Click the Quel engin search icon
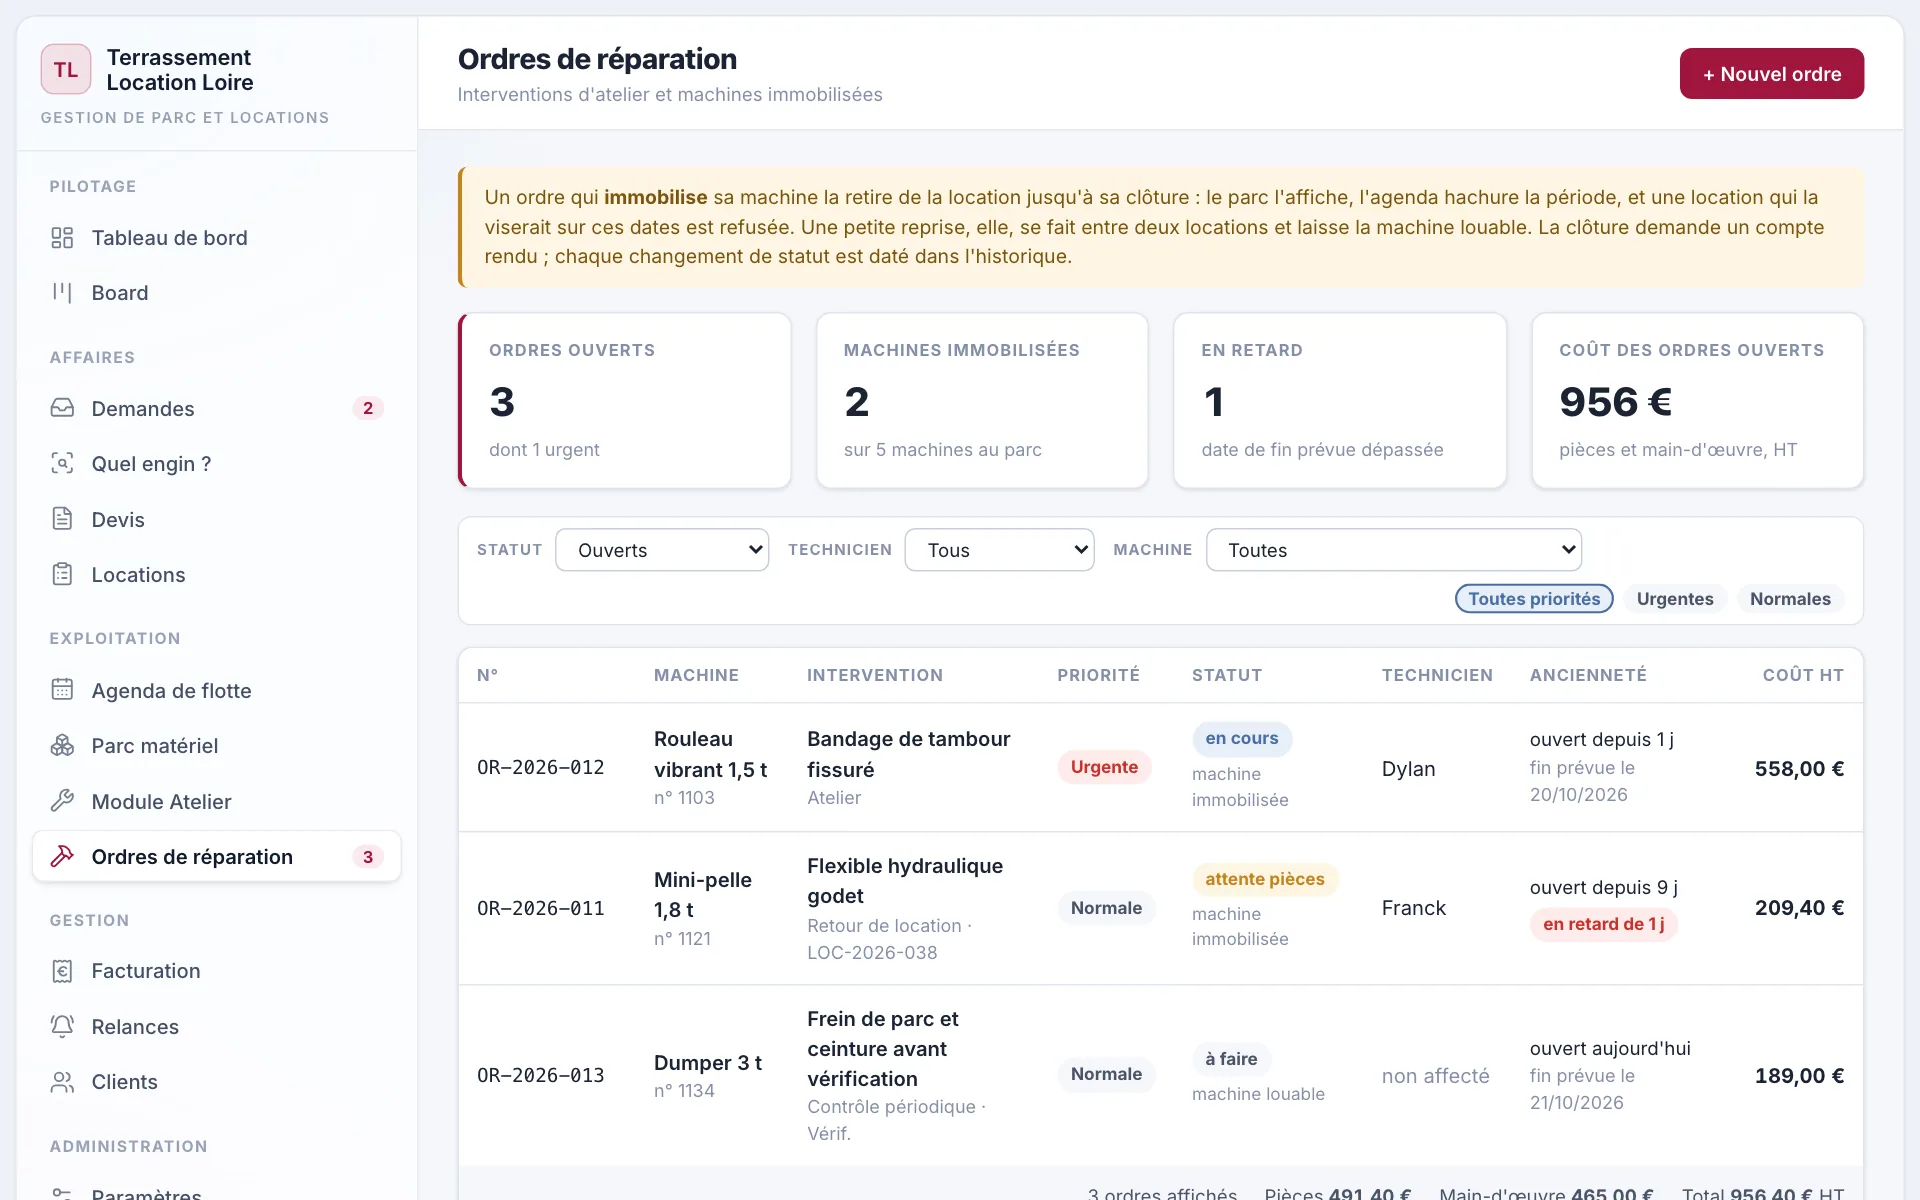Image resolution: width=1920 pixels, height=1200 pixels. click(x=62, y=463)
